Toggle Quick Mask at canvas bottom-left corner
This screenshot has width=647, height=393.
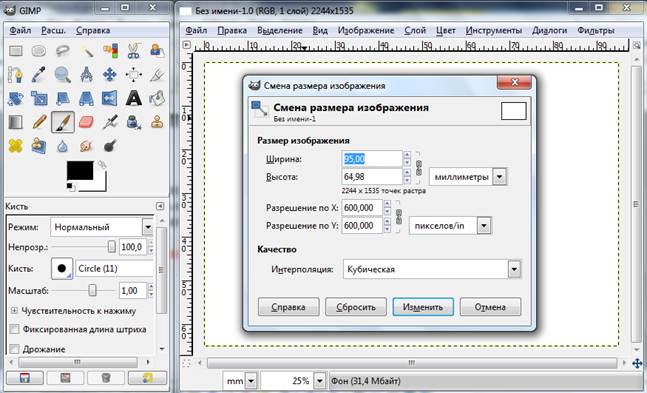[x=187, y=363]
